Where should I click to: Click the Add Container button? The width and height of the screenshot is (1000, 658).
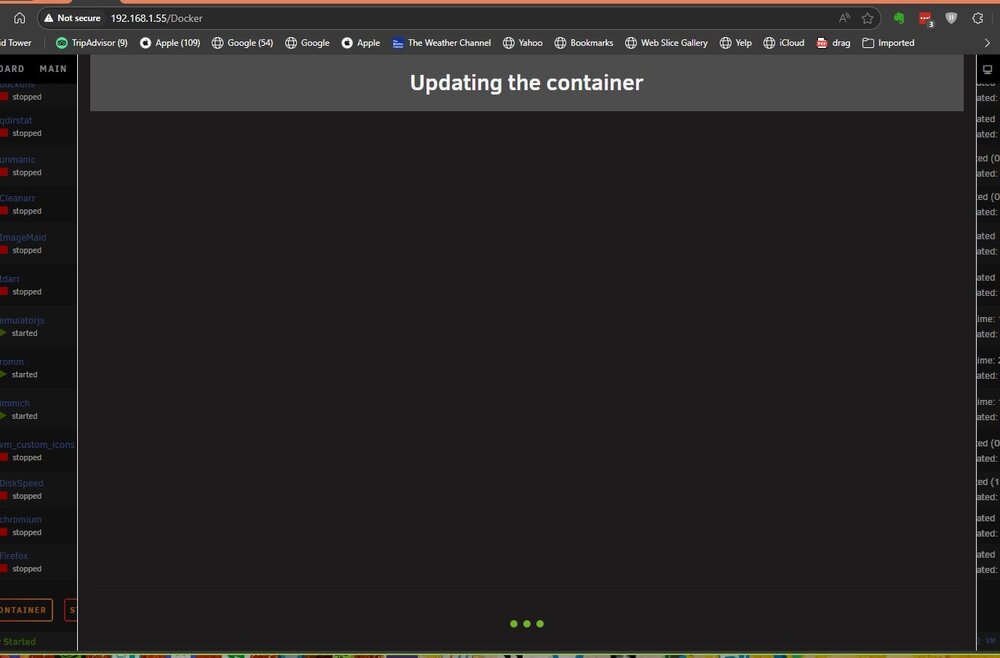pyautogui.click(x=26, y=610)
